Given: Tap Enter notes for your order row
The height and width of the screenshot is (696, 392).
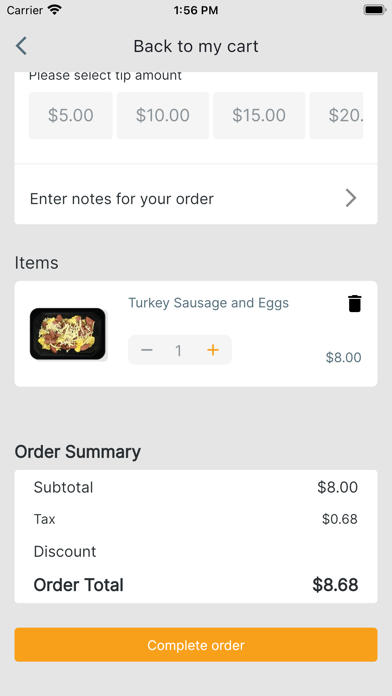Looking at the screenshot, I should click(196, 198).
